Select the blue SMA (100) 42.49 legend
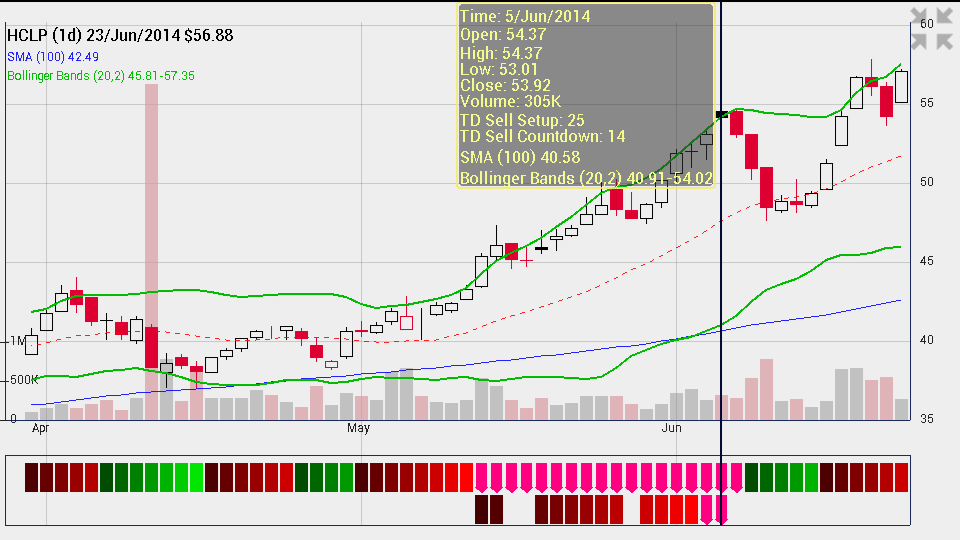This screenshot has width=960, height=540. [x=53, y=57]
